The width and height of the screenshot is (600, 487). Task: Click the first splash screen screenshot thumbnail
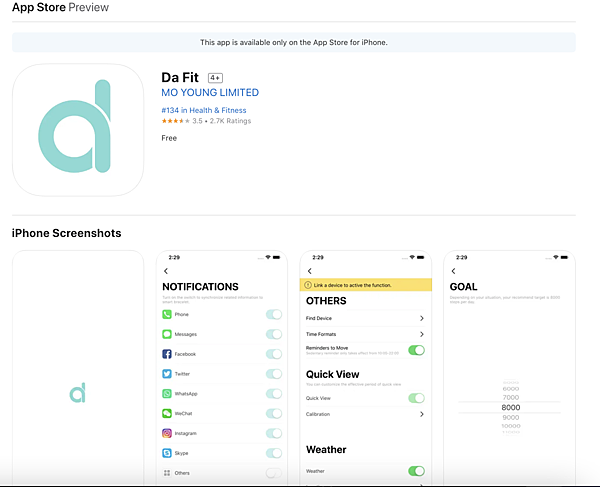(x=78, y=368)
